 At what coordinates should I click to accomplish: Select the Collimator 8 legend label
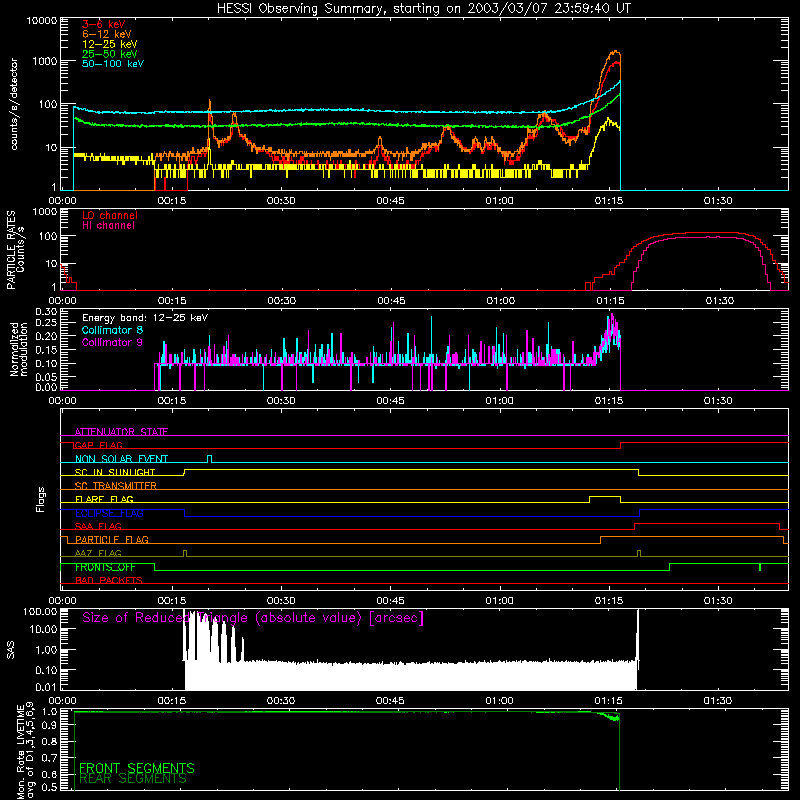click(x=112, y=330)
